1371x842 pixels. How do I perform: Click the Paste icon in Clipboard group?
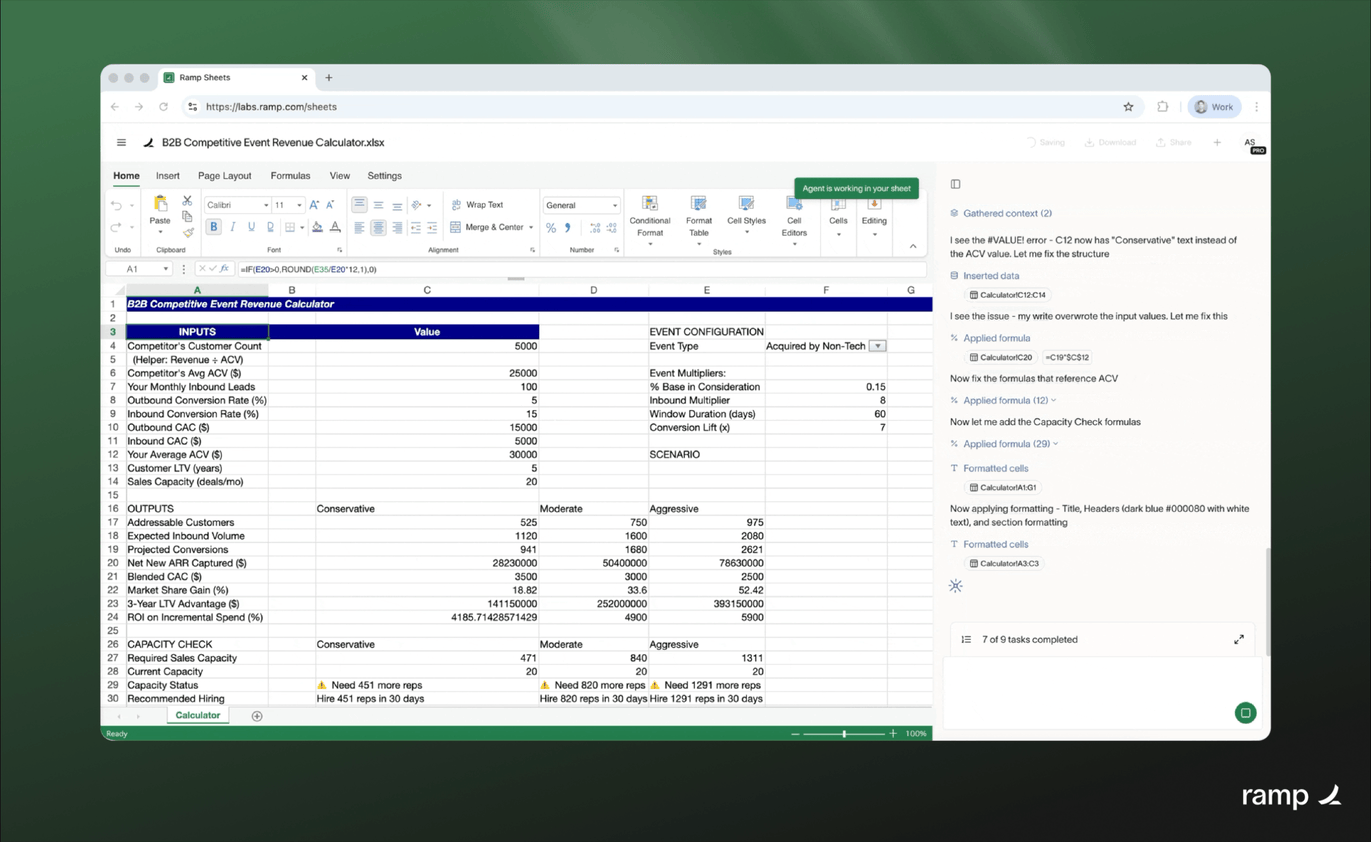(160, 205)
